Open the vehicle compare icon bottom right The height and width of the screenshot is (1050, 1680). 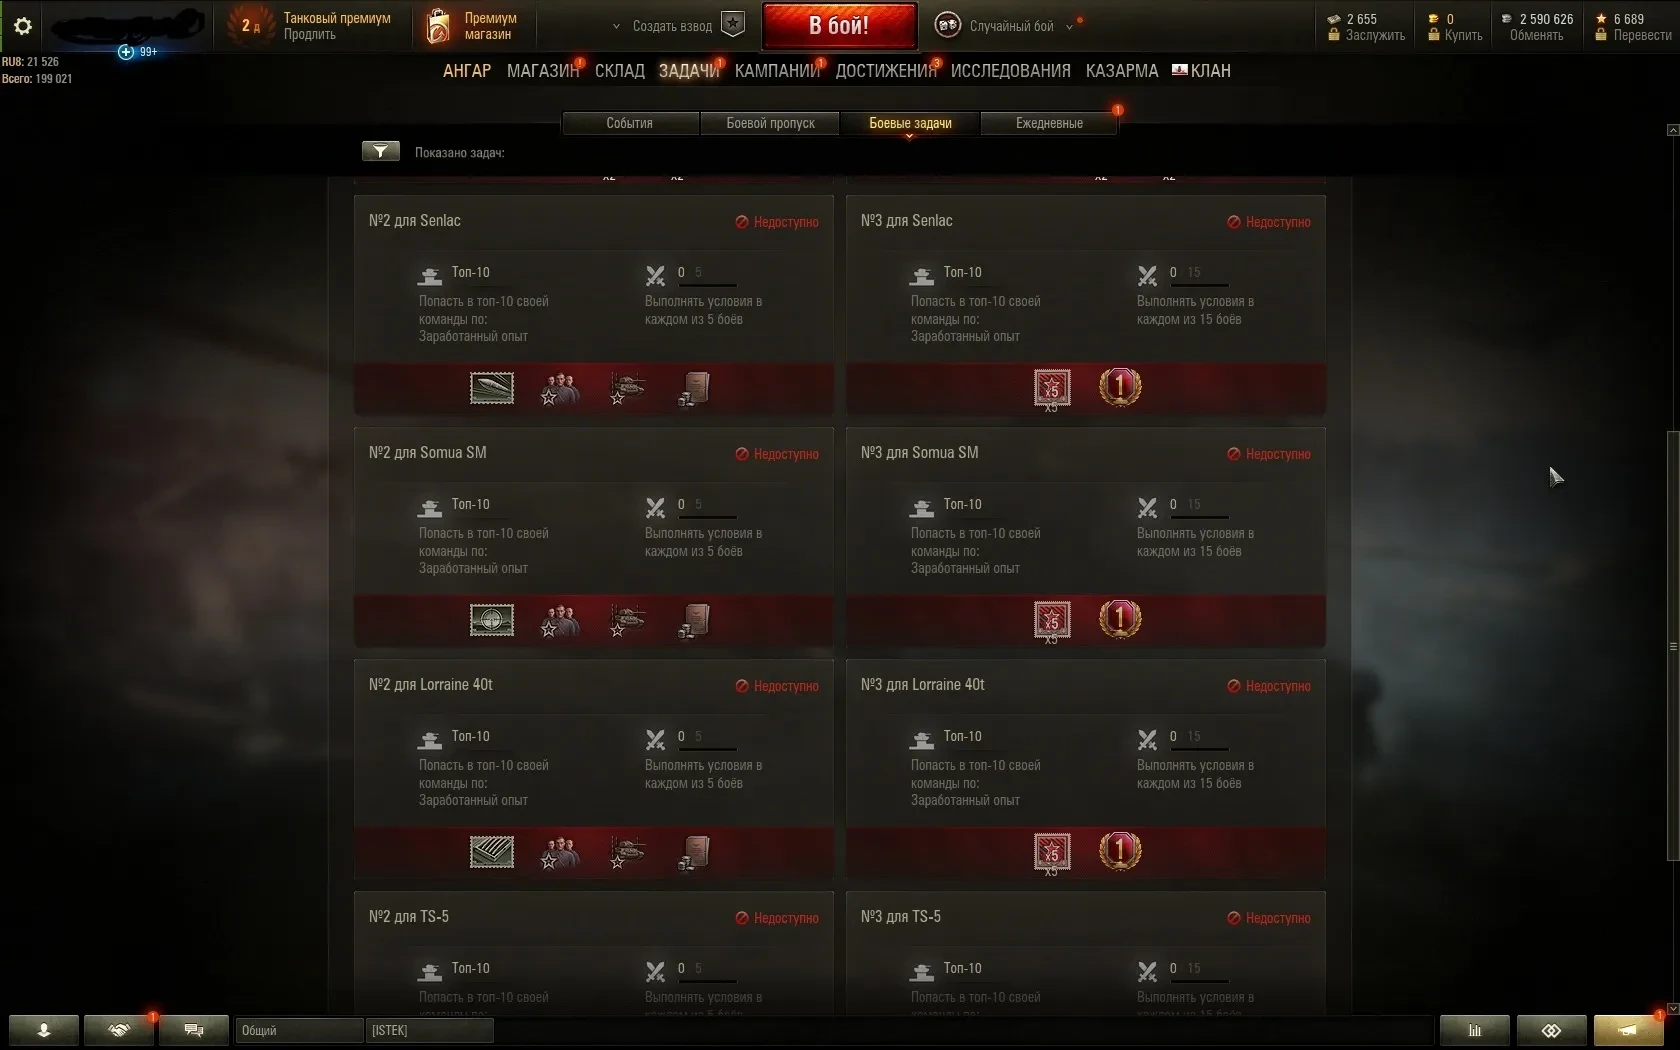1551,1030
